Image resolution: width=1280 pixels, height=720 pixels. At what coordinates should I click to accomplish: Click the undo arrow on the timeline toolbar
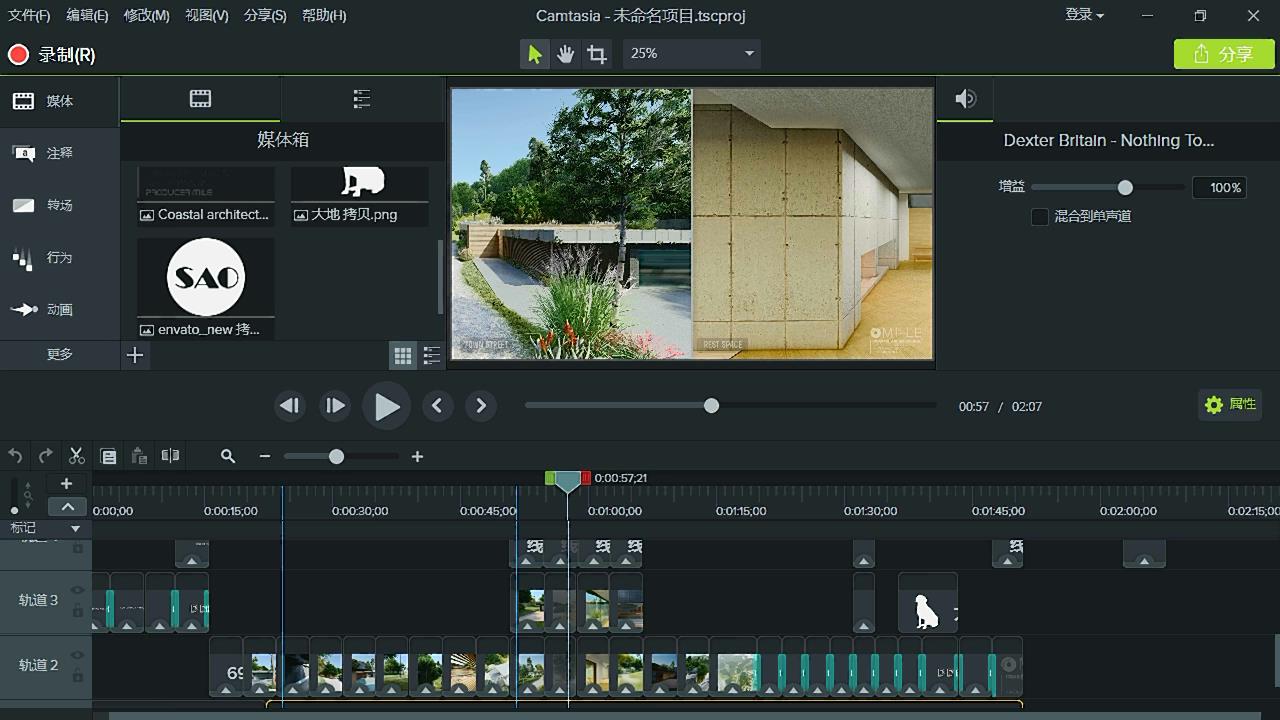[x=15, y=456]
